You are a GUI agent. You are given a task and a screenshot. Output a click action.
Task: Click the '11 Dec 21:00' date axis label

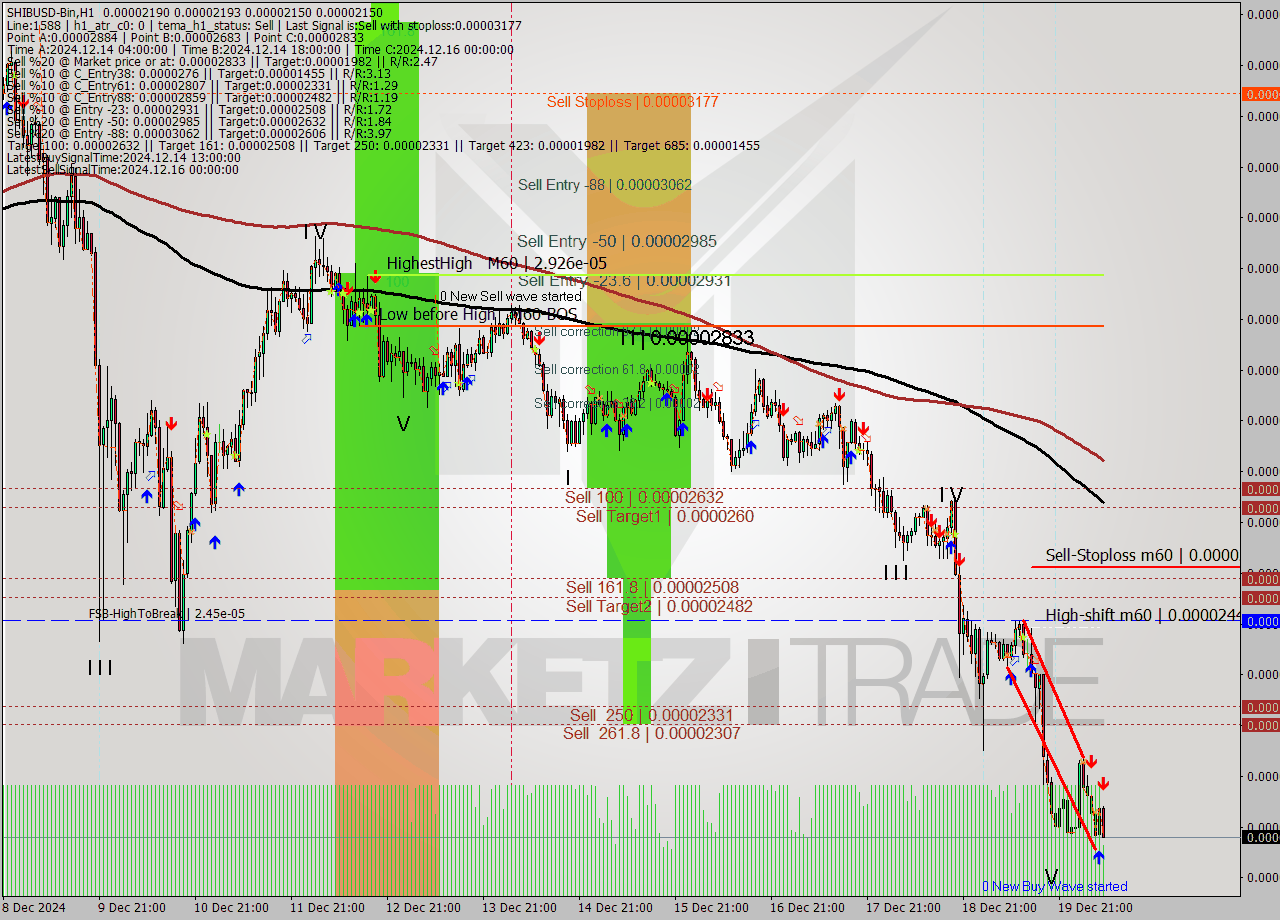[326, 907]
